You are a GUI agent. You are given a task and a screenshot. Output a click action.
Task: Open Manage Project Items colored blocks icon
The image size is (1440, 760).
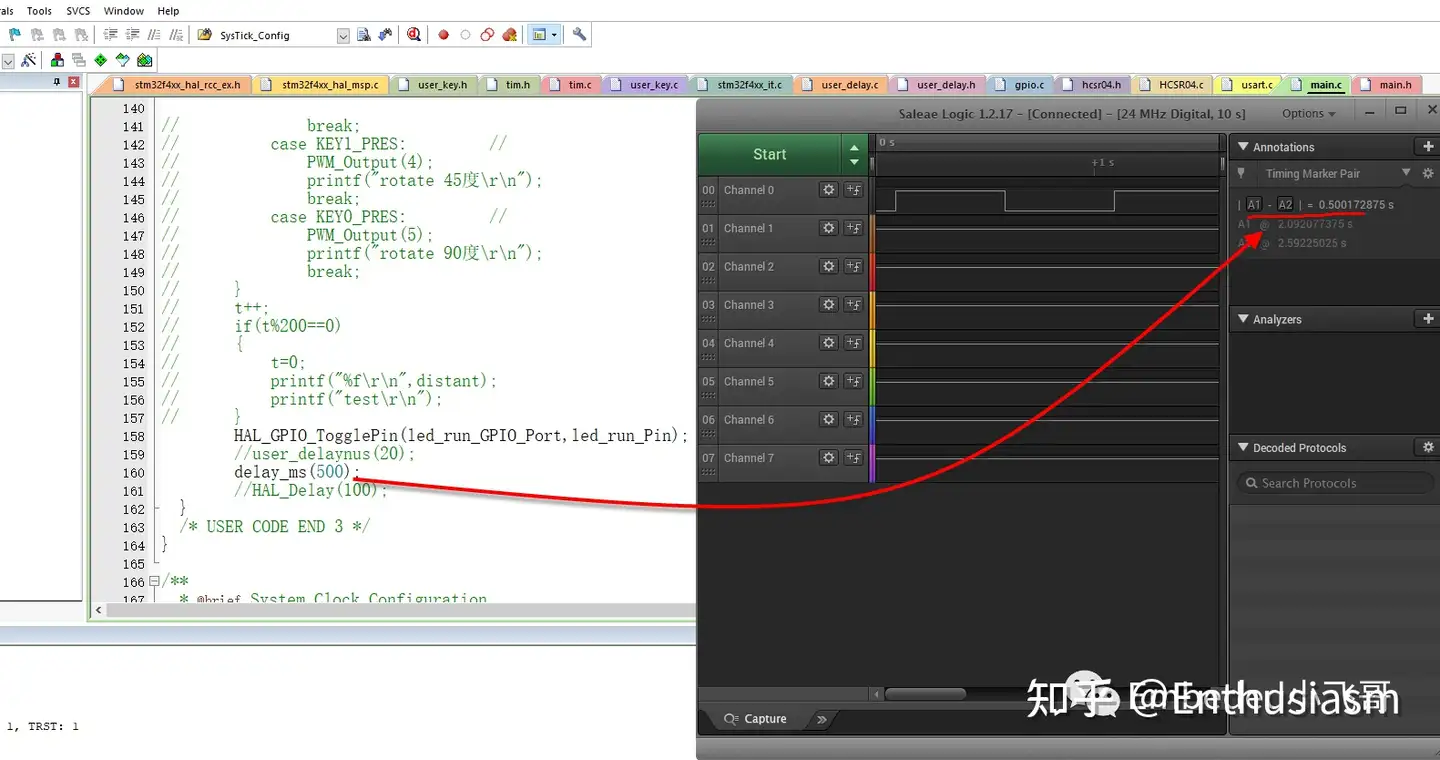coord(58,61)
